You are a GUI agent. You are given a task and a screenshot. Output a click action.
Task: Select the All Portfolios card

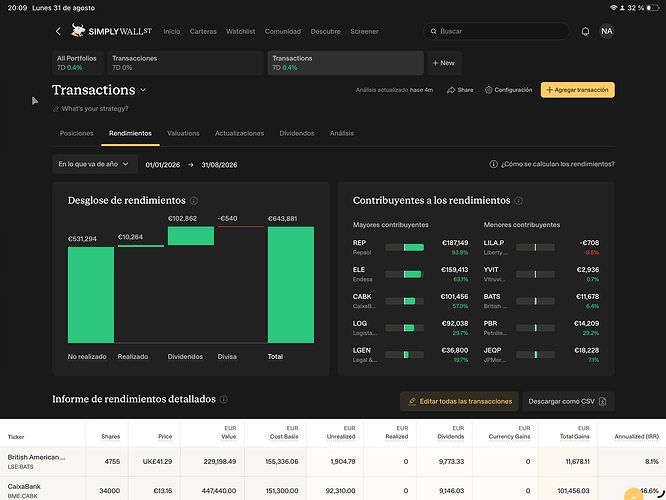tap(77, 63)
